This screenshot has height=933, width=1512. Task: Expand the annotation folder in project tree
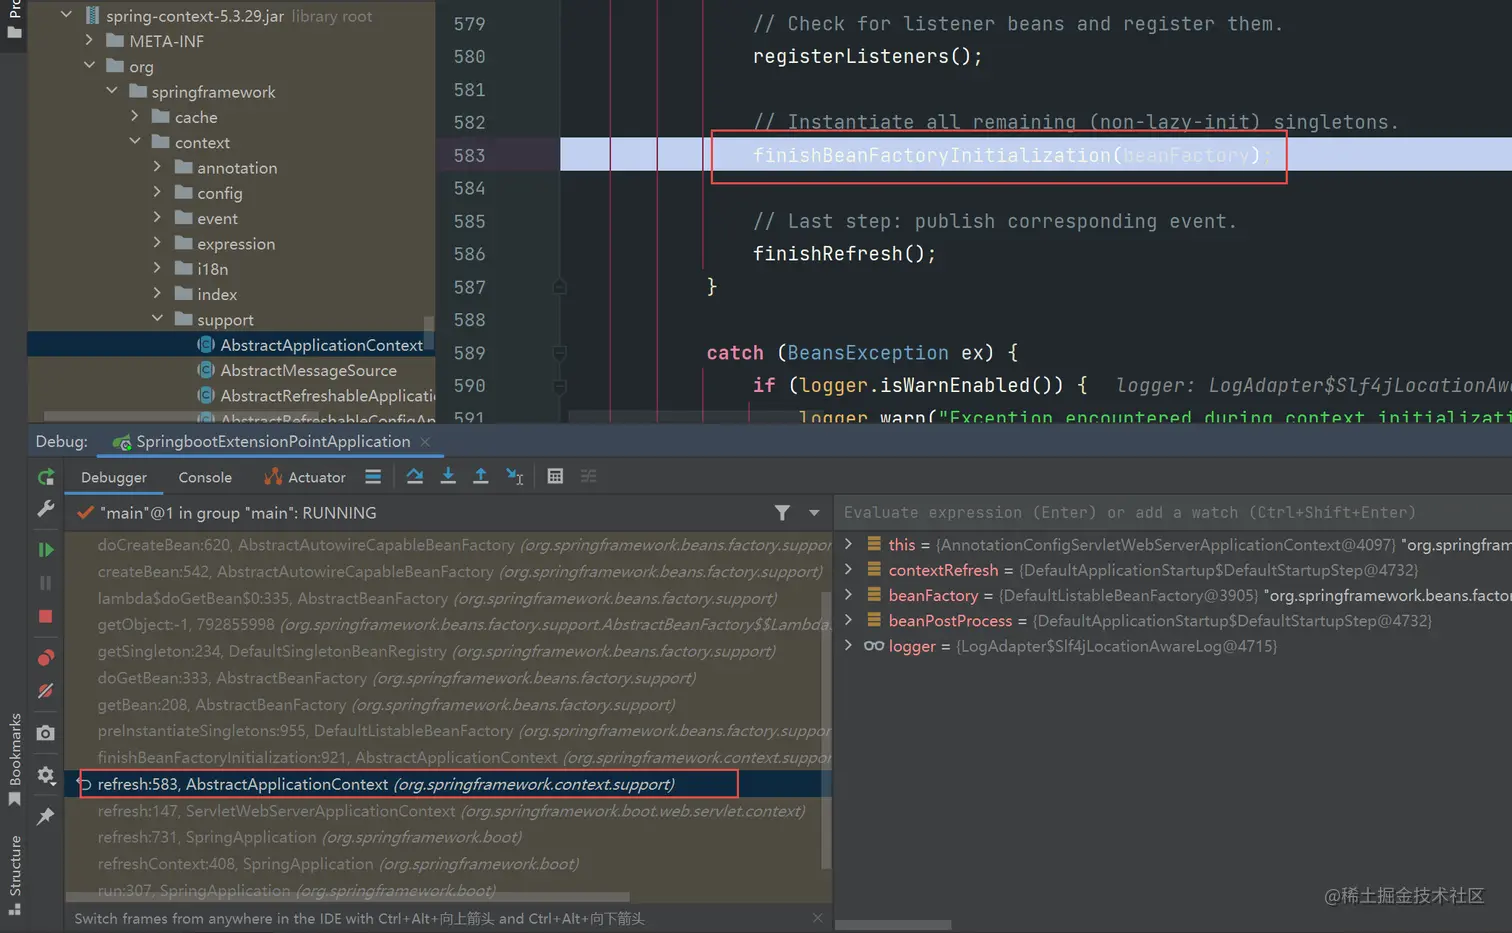(157, 167)
